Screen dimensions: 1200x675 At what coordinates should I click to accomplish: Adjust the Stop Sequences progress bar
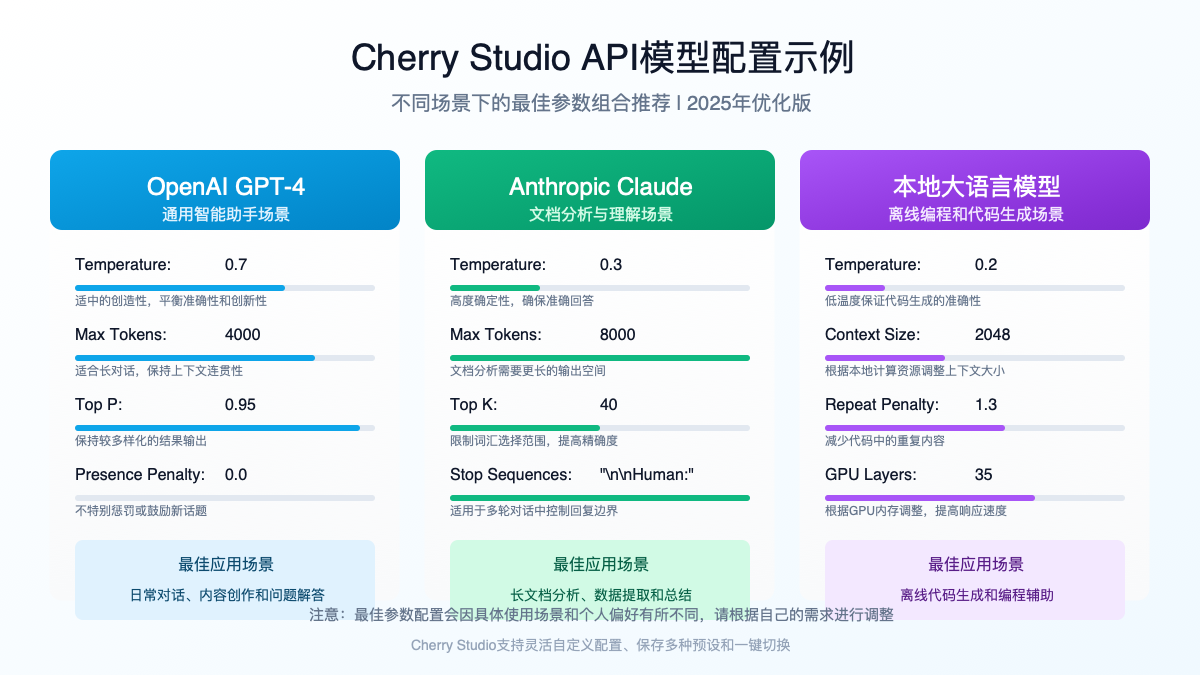tap(600, 498)
